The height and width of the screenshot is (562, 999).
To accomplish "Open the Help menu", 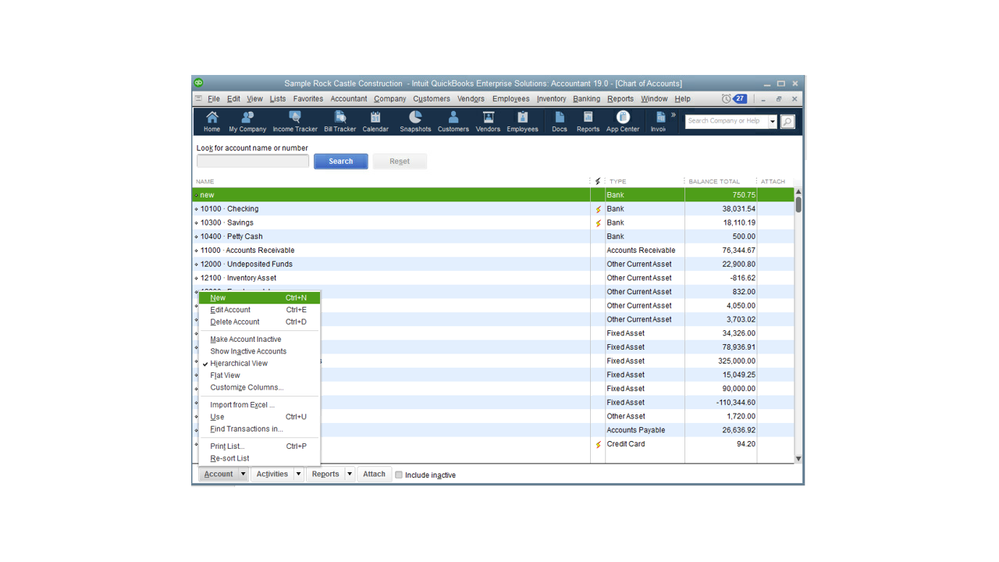I will (682, 99).
